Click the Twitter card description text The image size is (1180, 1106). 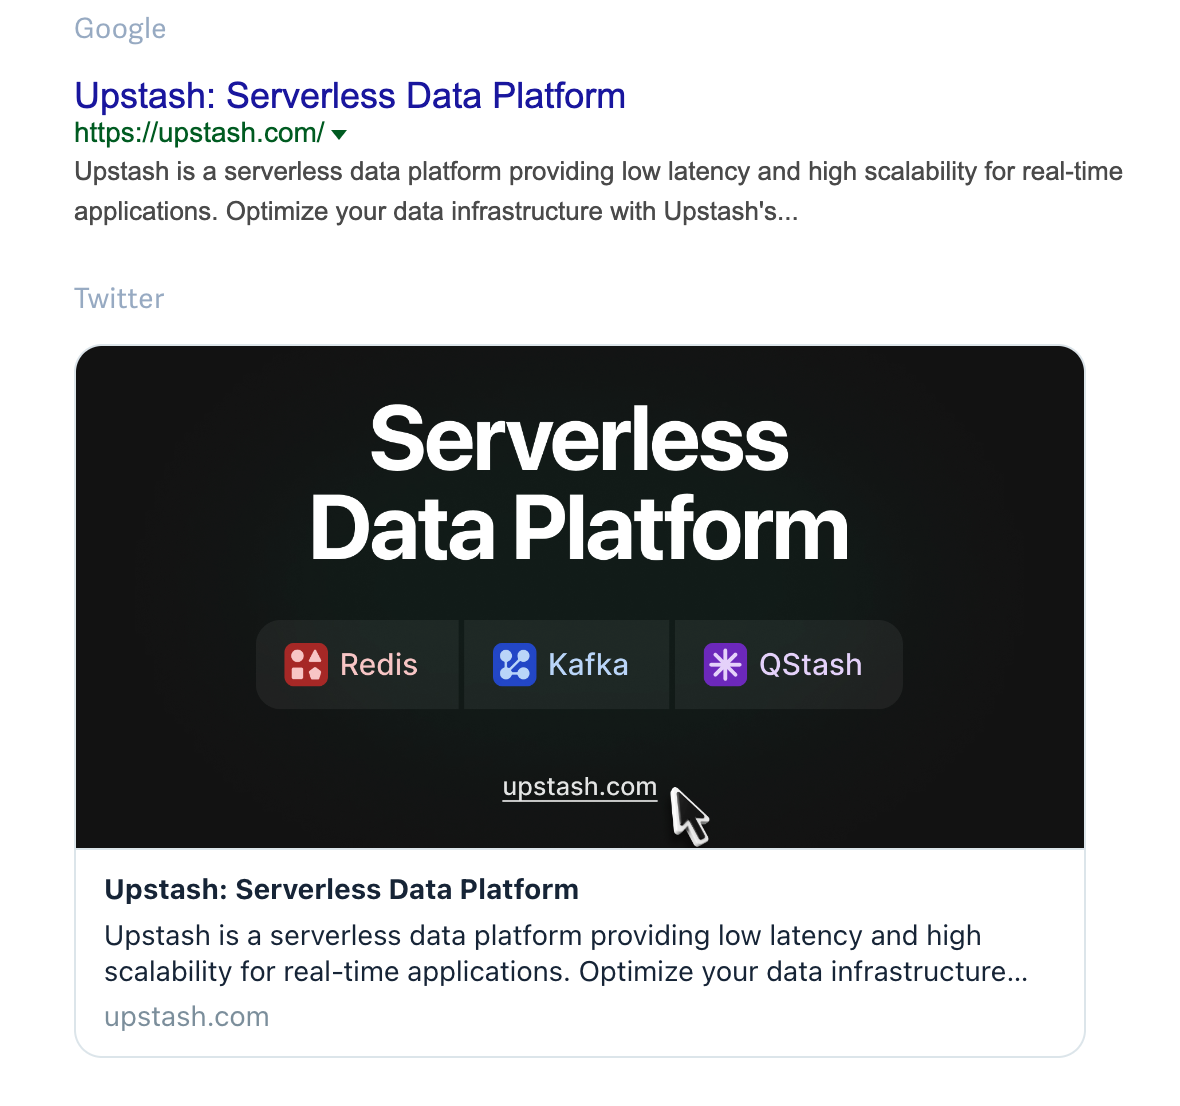[x=566, y=953]
